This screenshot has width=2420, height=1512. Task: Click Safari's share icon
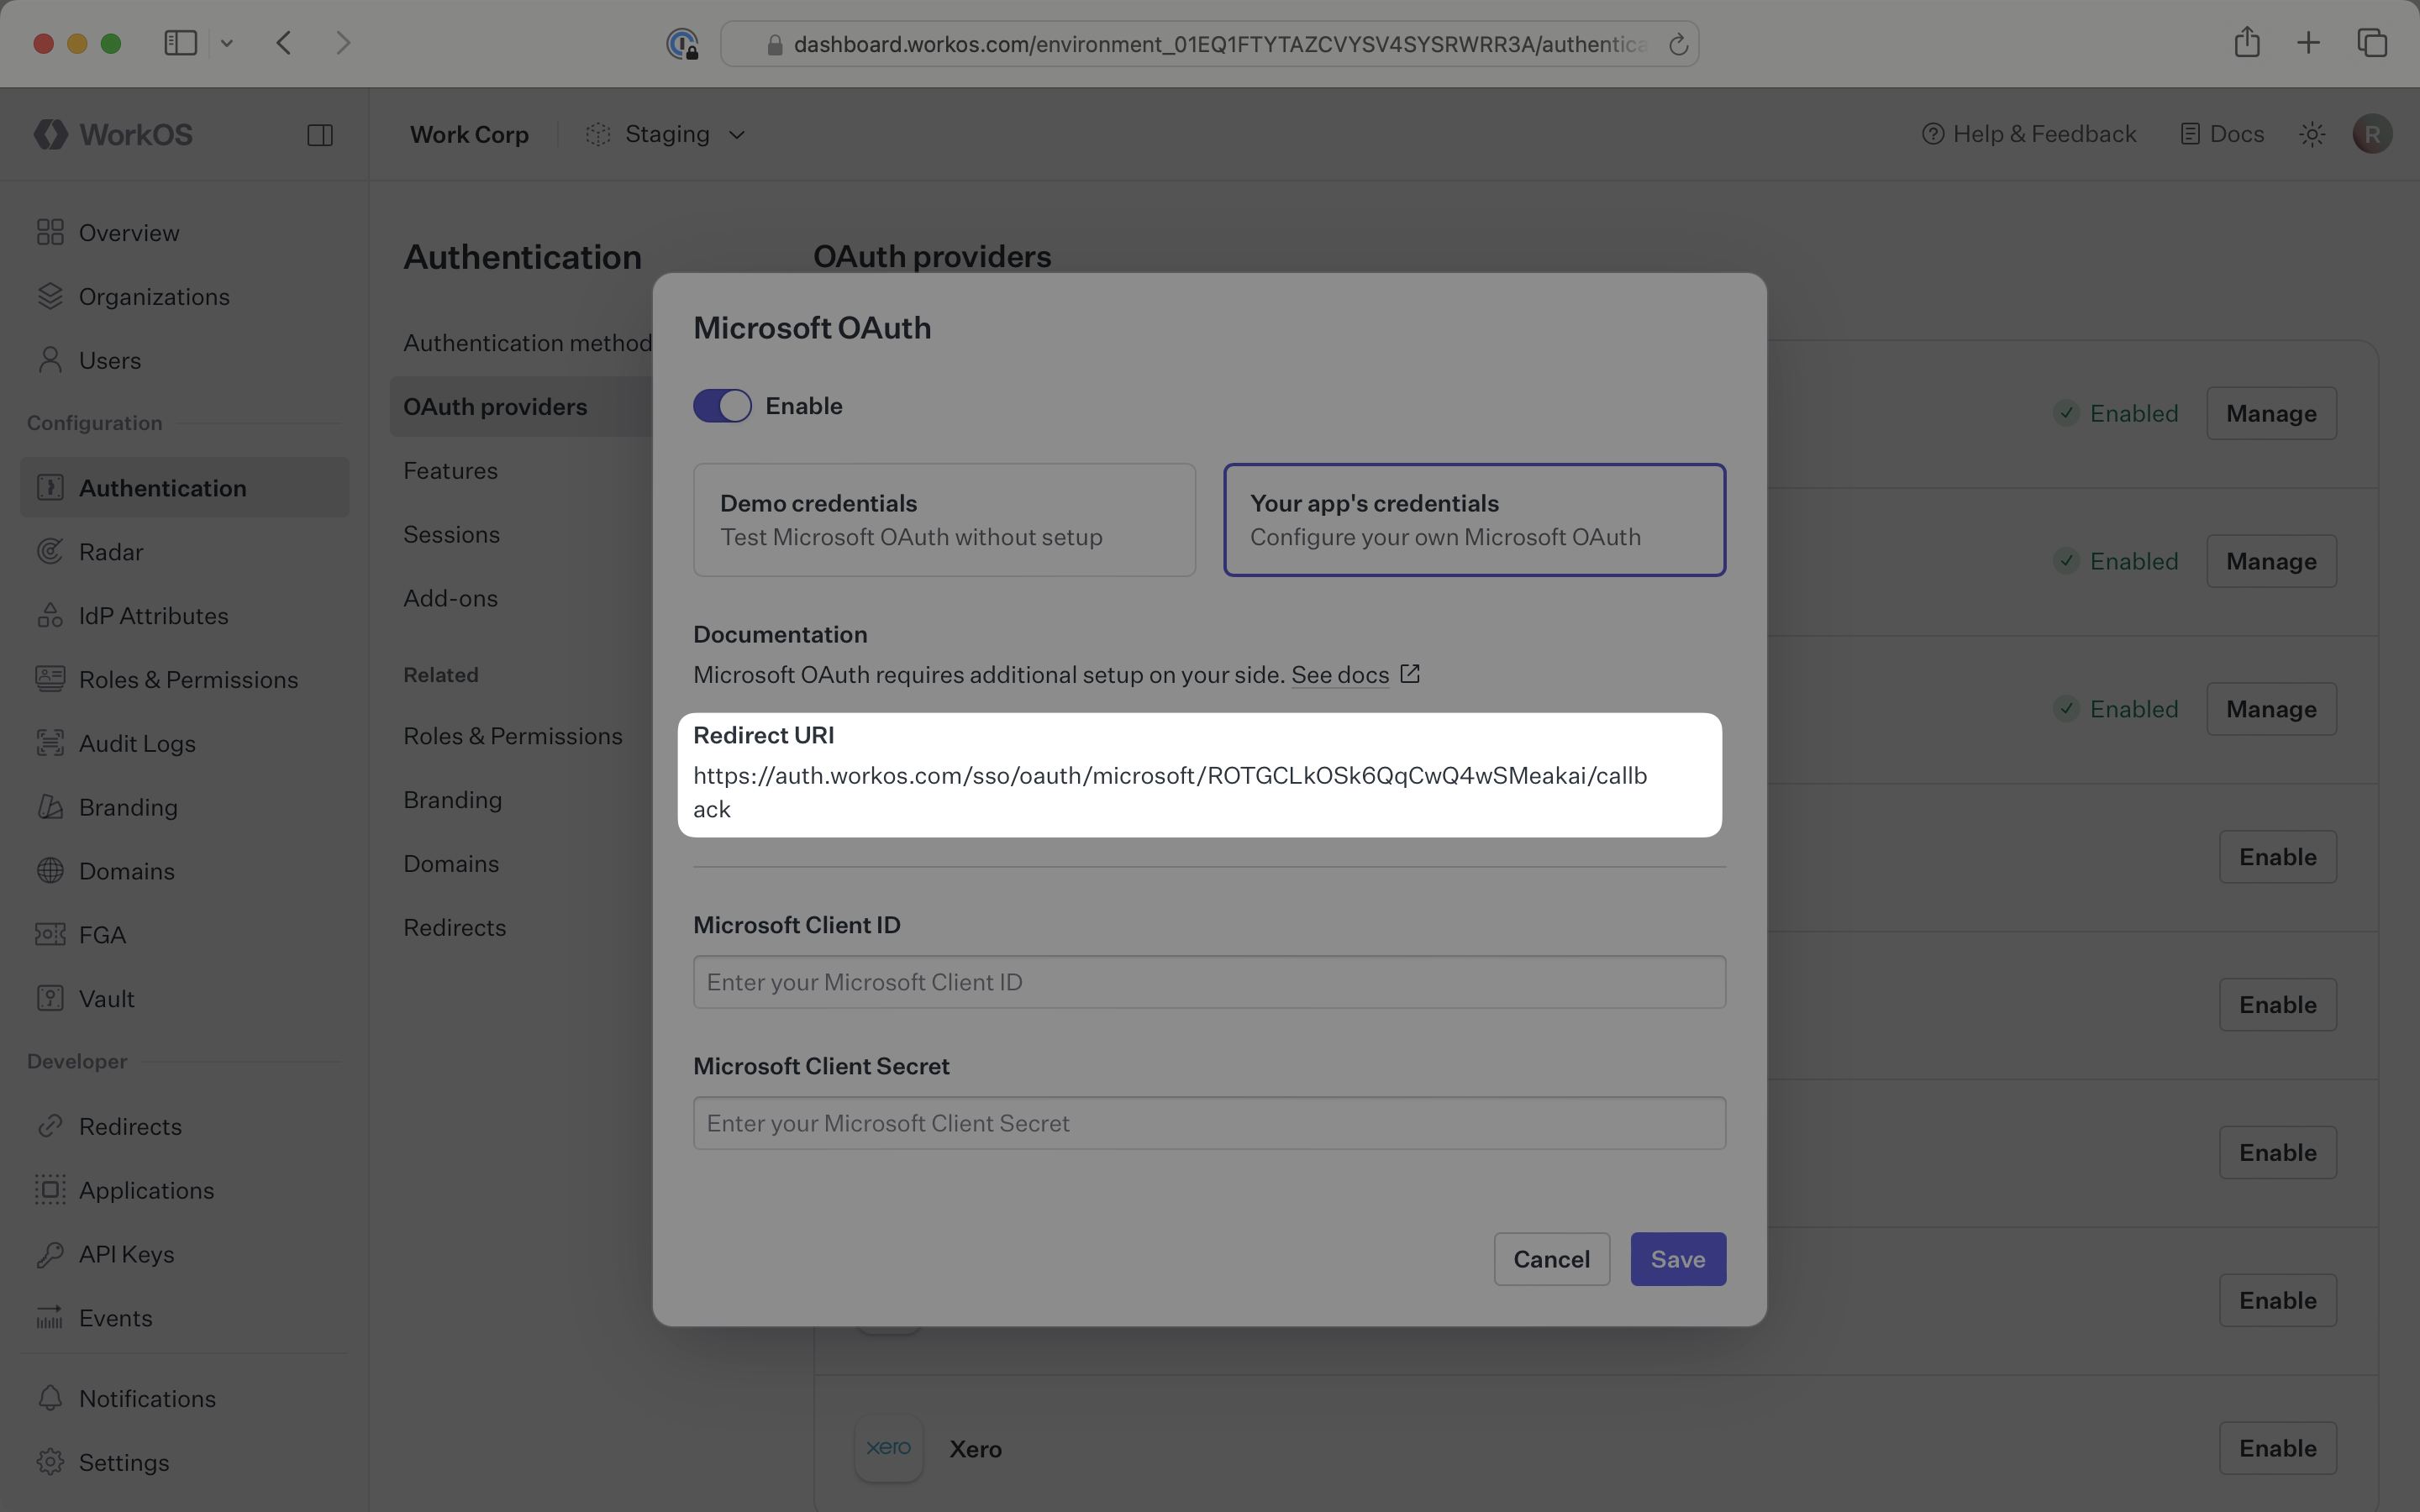click(2247, 43)
